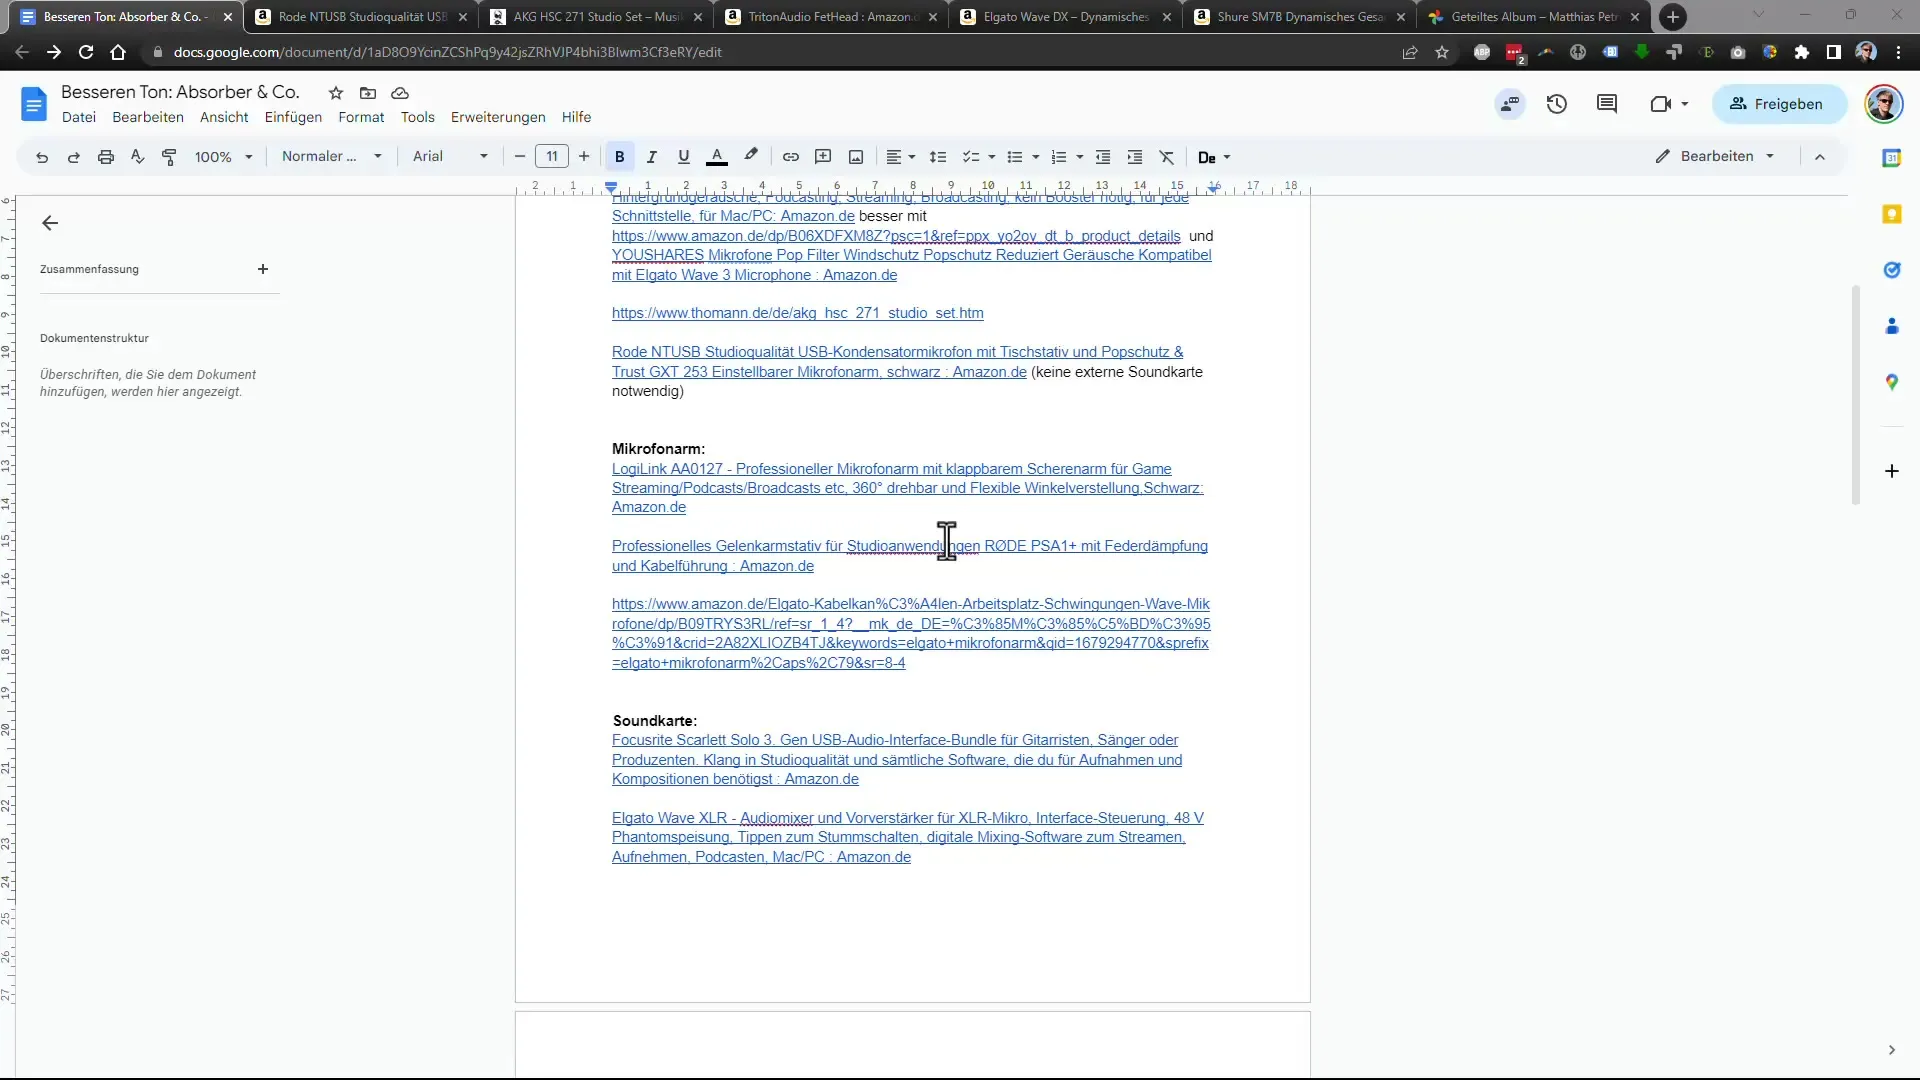Expand the Zusammenfassung panel with plus icon

[262, 269]
